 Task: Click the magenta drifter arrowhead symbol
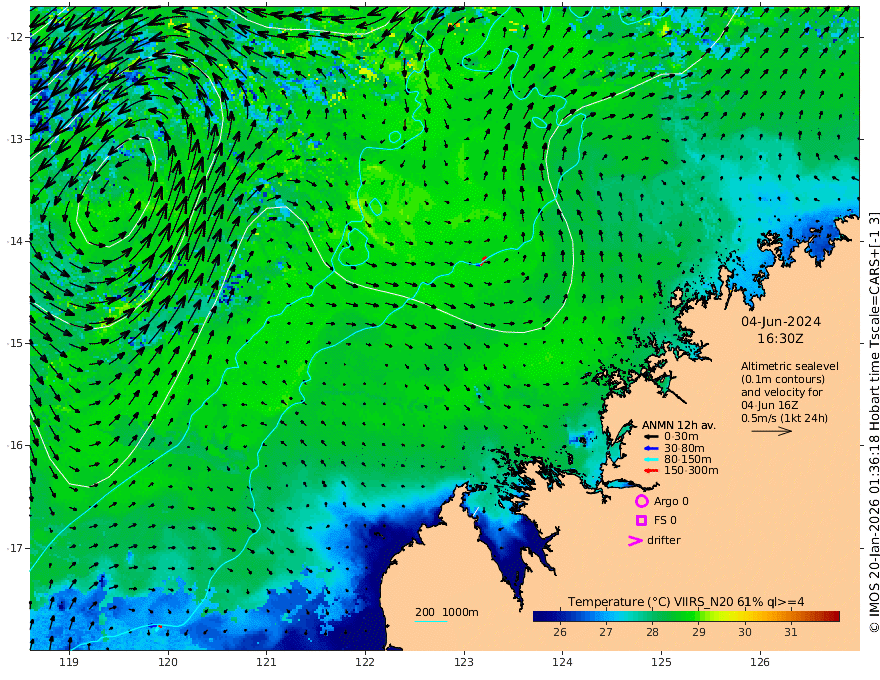tap(635, 541)
